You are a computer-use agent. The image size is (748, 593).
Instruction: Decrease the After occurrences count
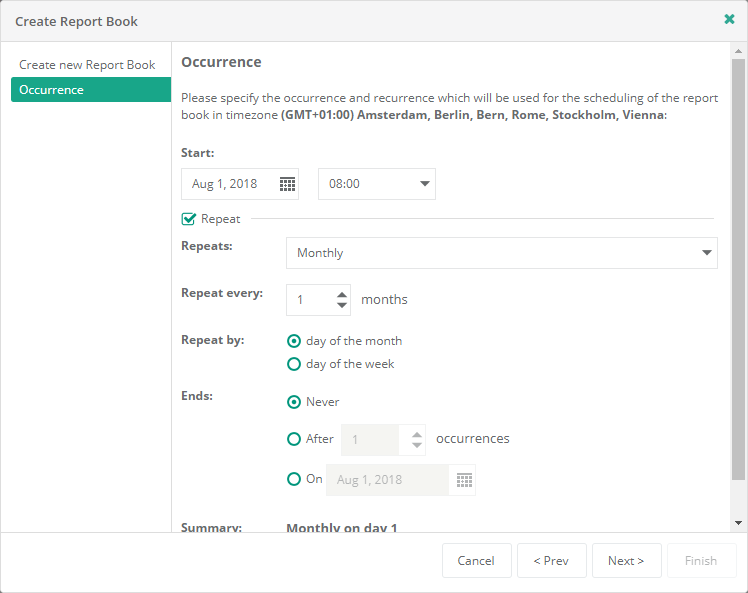point(417,445)
